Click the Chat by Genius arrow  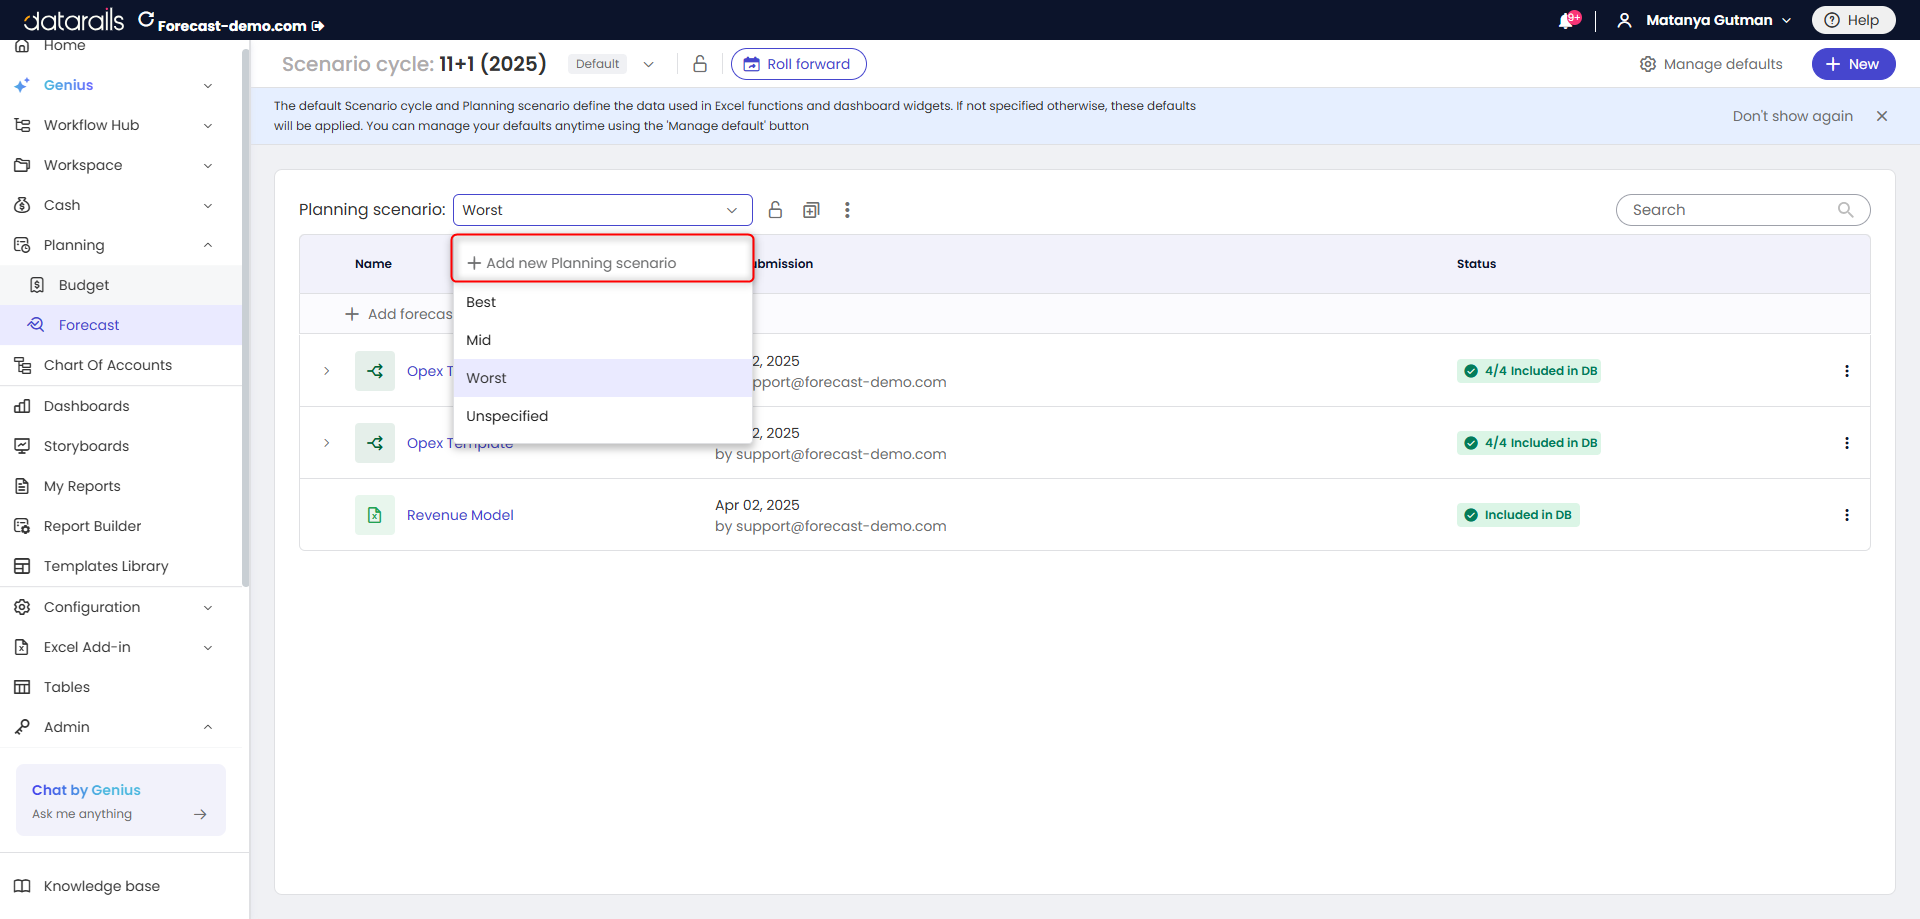click(200, 814)
